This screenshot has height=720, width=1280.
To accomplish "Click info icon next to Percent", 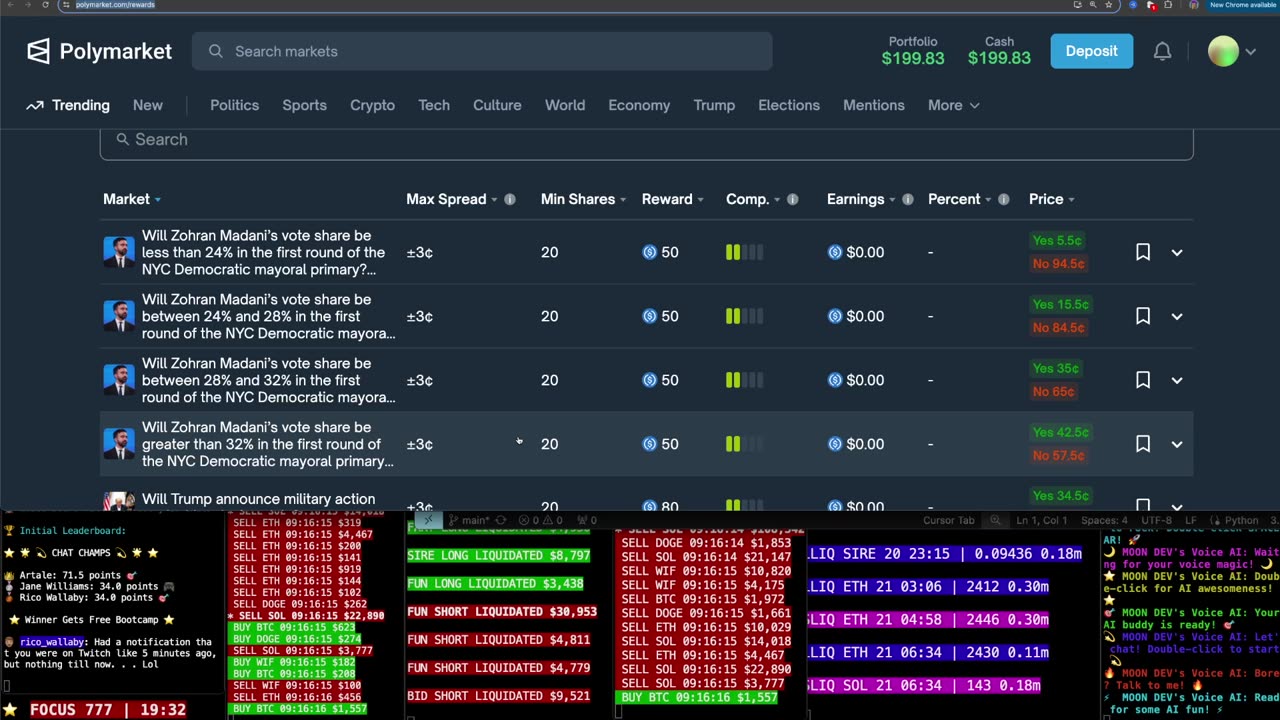I will coord(1004,199).
